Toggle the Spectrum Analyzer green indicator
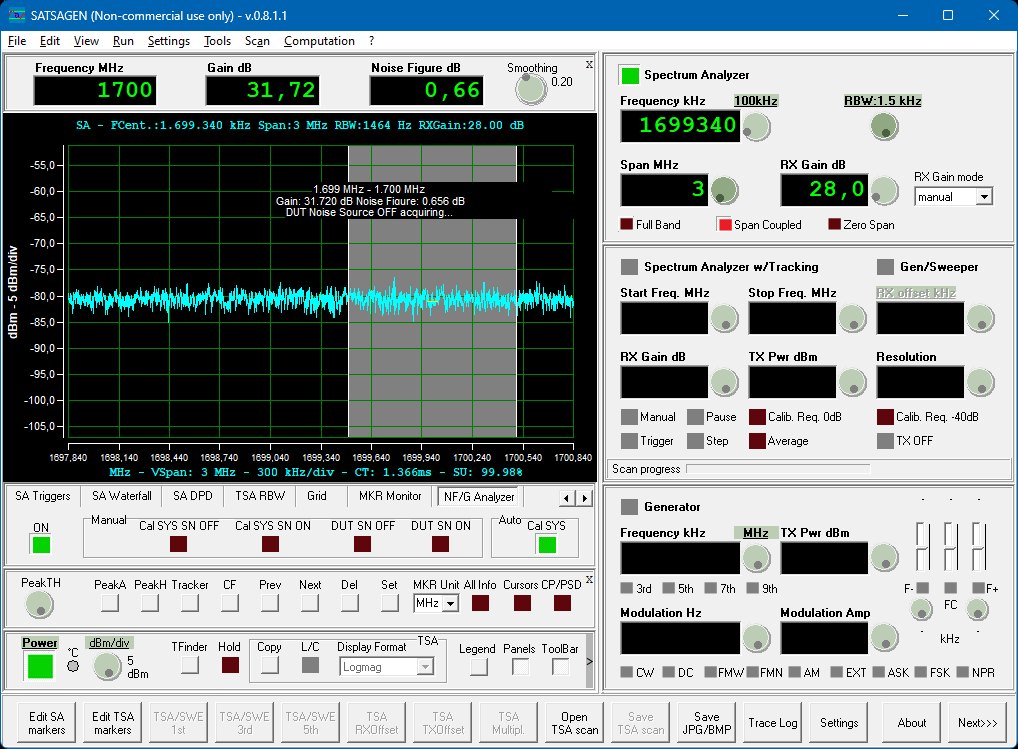 coord(630,75)
